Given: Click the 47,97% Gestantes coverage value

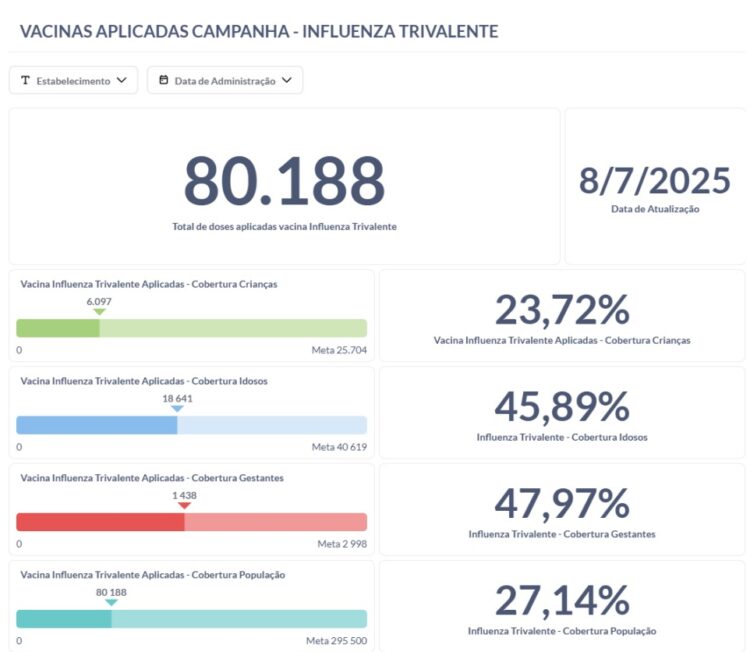Looking at the screenshot, I should pos(562,504).
